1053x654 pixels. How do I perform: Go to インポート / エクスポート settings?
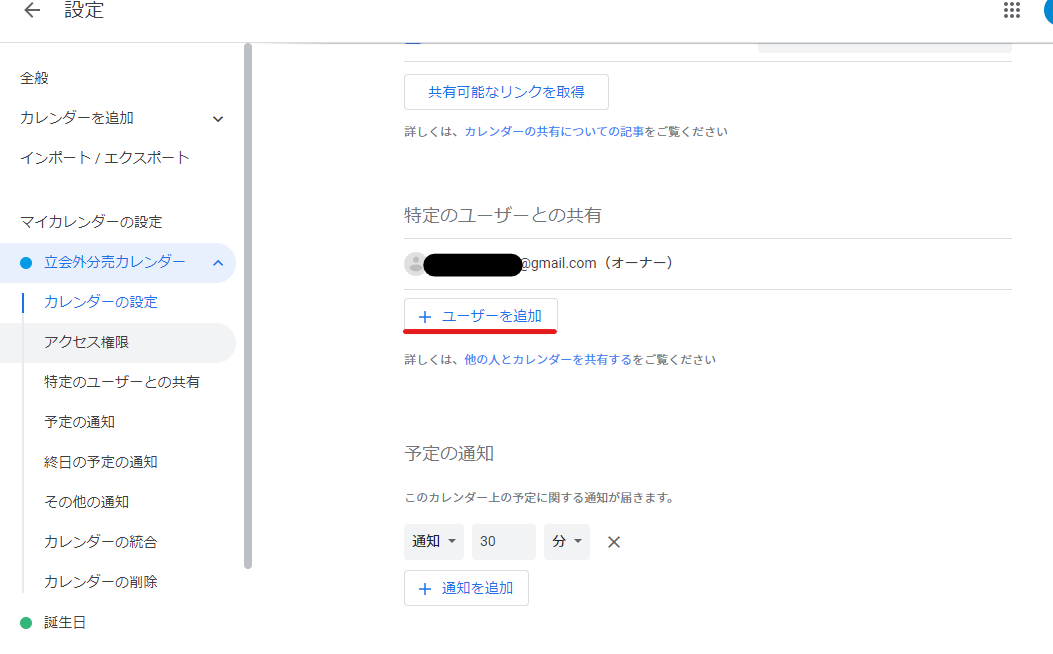pos(104,158)
